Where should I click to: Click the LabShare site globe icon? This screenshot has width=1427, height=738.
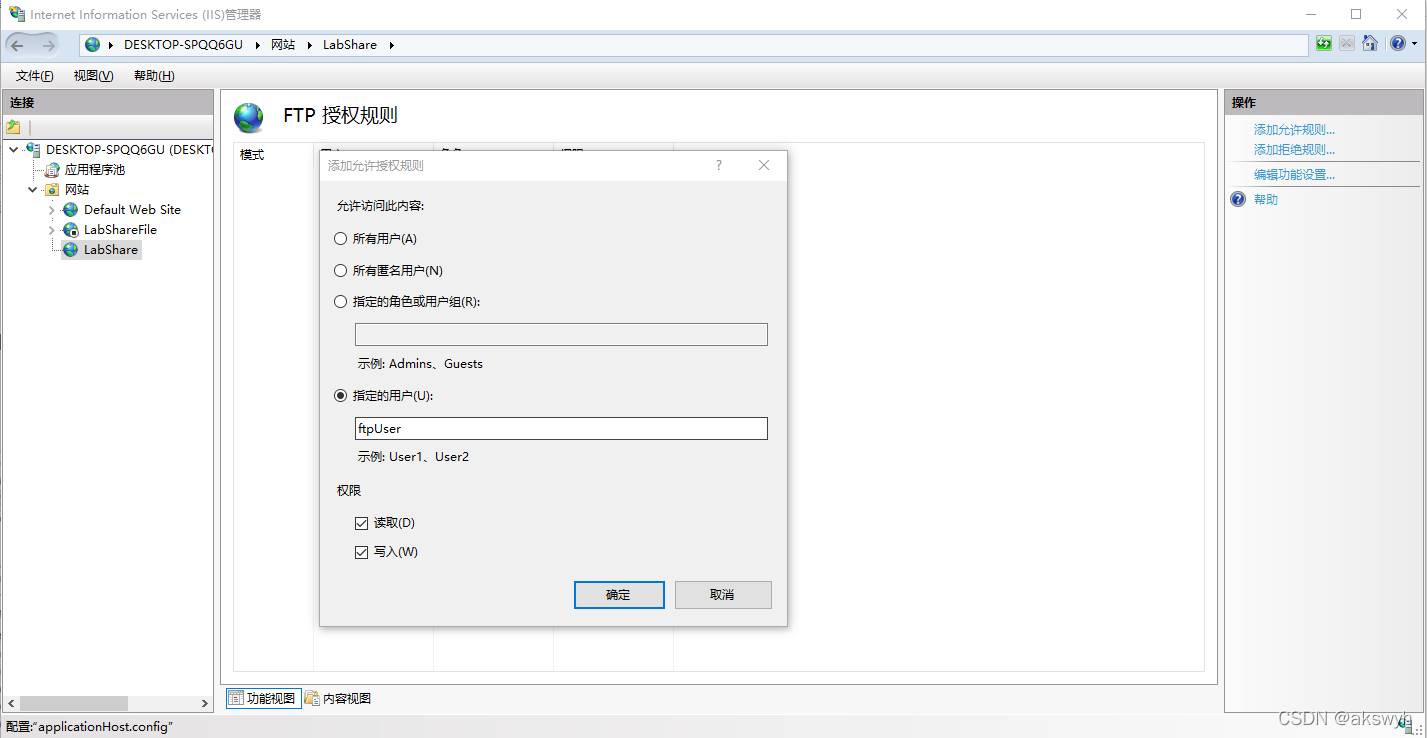(x=70, y=250)
